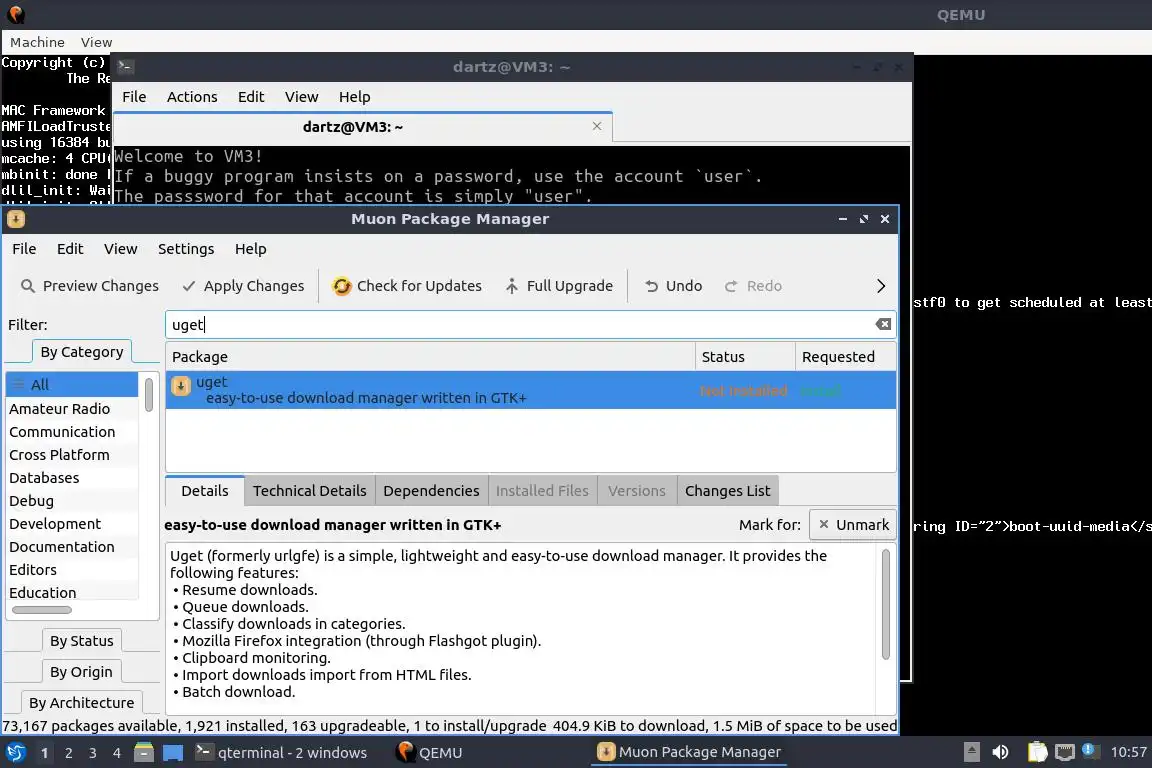Select the Amateur Radio category
The image size is (1152, 768).
[72, 409]
